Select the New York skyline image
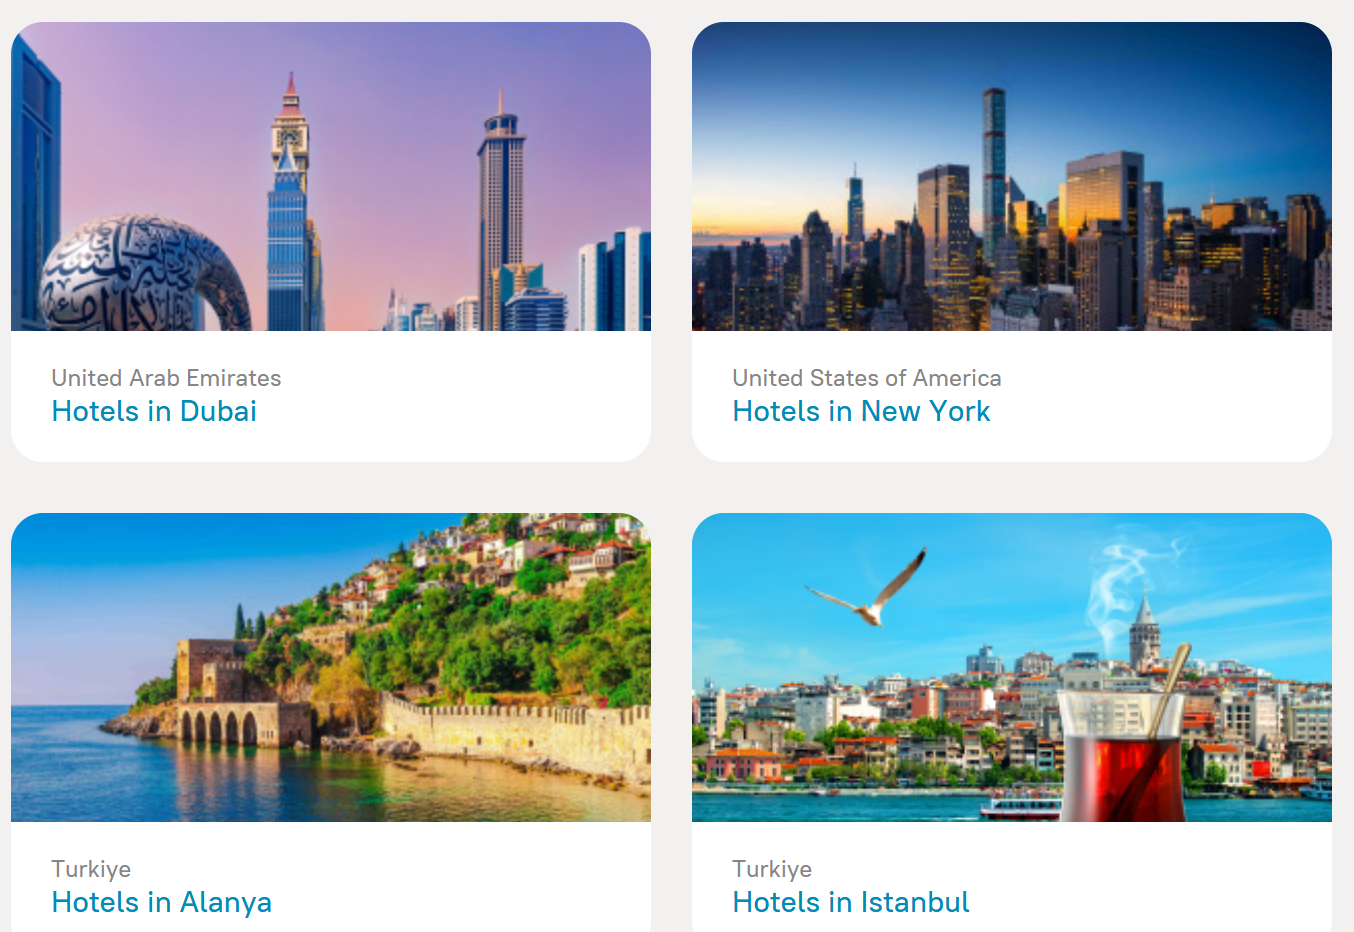The image size is (1354, 932). (x=1012, y=176)
